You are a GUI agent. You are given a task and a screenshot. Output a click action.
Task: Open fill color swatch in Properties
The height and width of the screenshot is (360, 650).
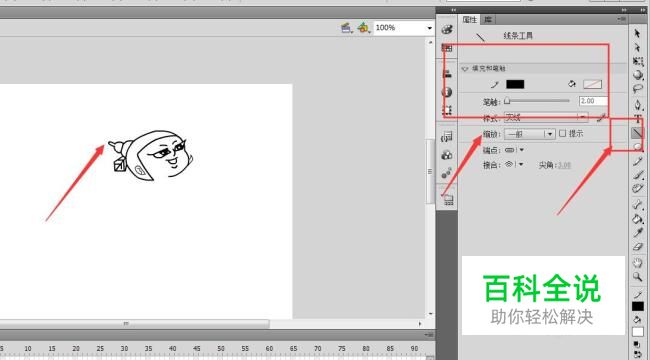[592, 84]
